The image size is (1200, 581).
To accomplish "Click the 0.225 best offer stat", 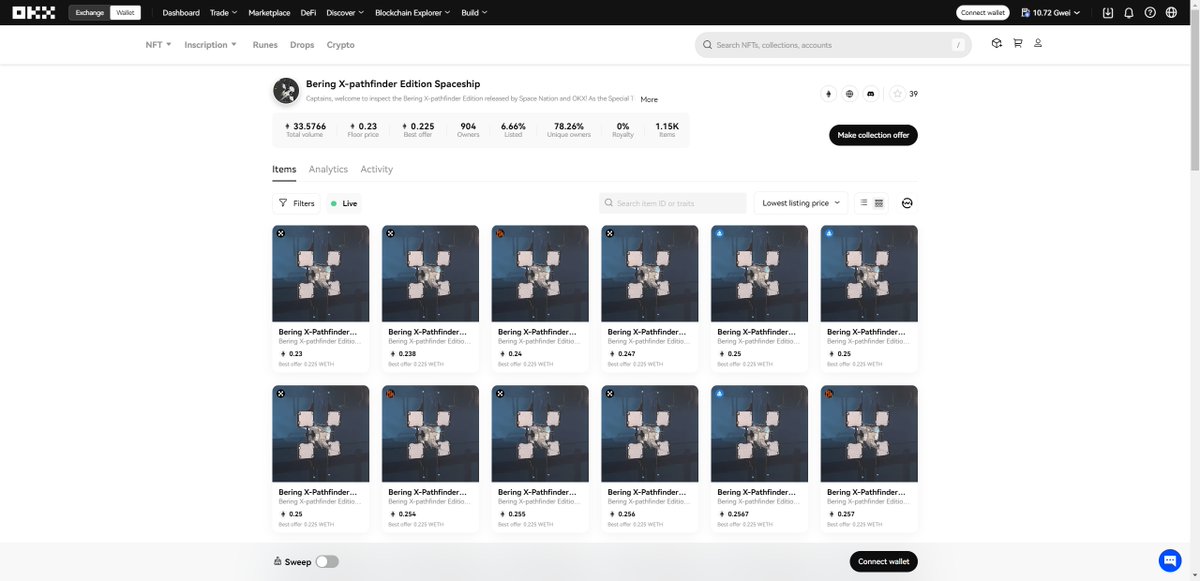I will (418, 130).
